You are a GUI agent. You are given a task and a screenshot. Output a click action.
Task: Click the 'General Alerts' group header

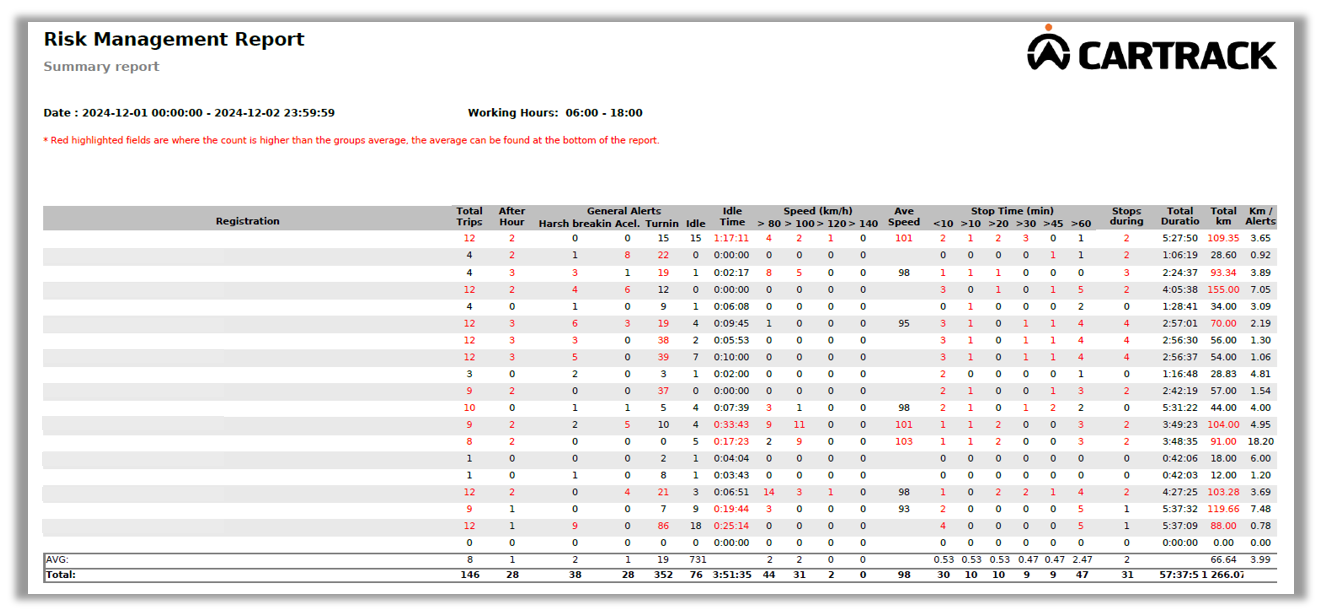(623, 211)
